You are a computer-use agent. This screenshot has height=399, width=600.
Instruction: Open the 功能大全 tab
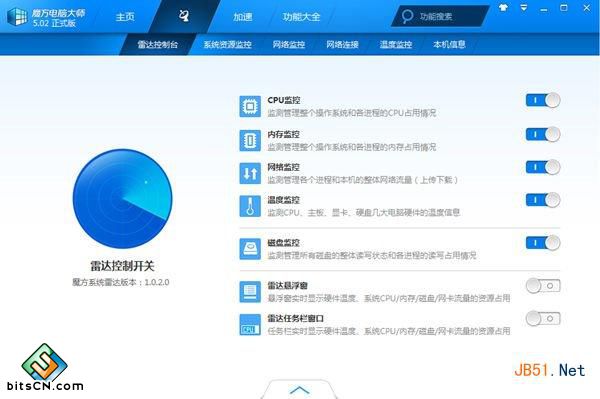point(301,17)
